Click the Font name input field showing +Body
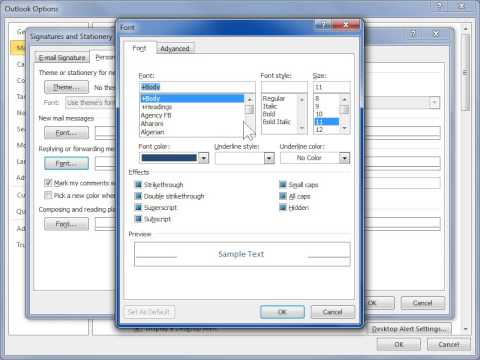480x360 pixels. (x=197, y=87)
